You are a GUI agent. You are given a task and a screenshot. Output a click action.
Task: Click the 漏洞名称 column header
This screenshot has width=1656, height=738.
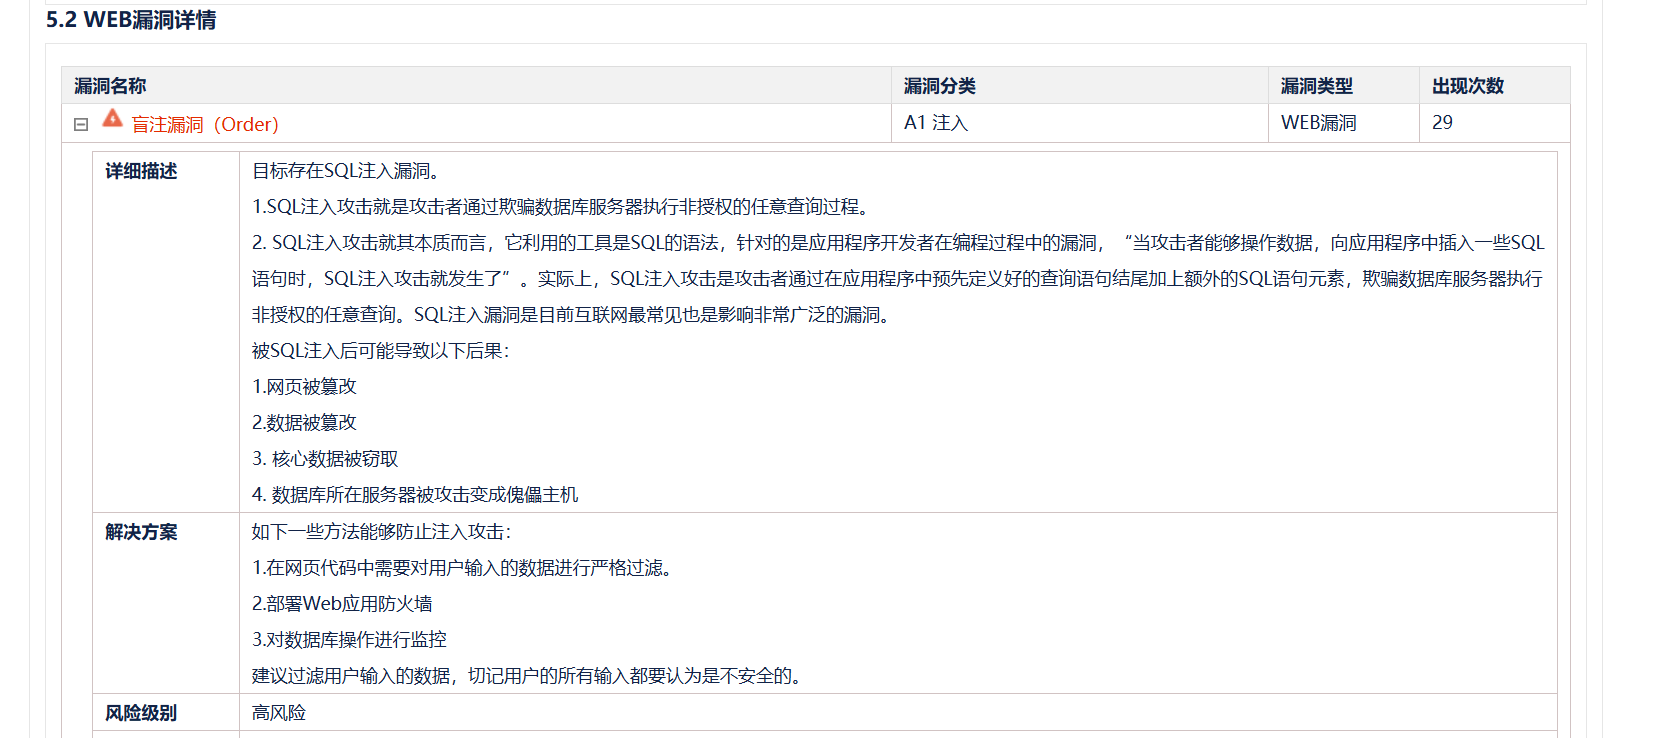click(x=110, y=86)
